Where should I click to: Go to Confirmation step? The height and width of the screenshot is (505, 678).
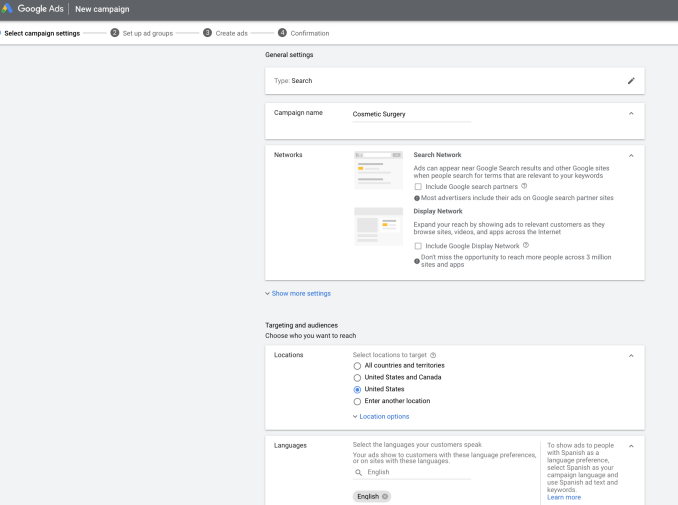click(x=310, y=33)
